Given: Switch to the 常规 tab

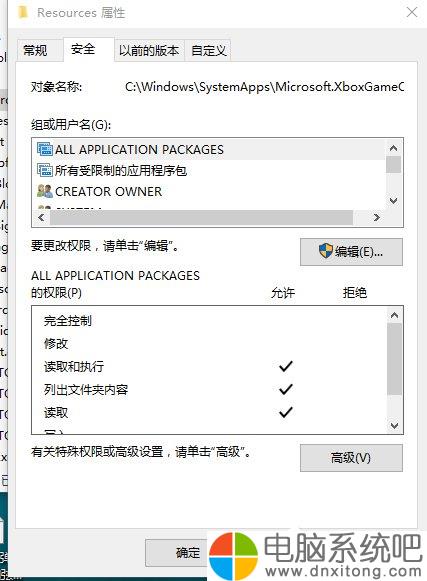Looking at the screenshot, I should tap(35, 50).
